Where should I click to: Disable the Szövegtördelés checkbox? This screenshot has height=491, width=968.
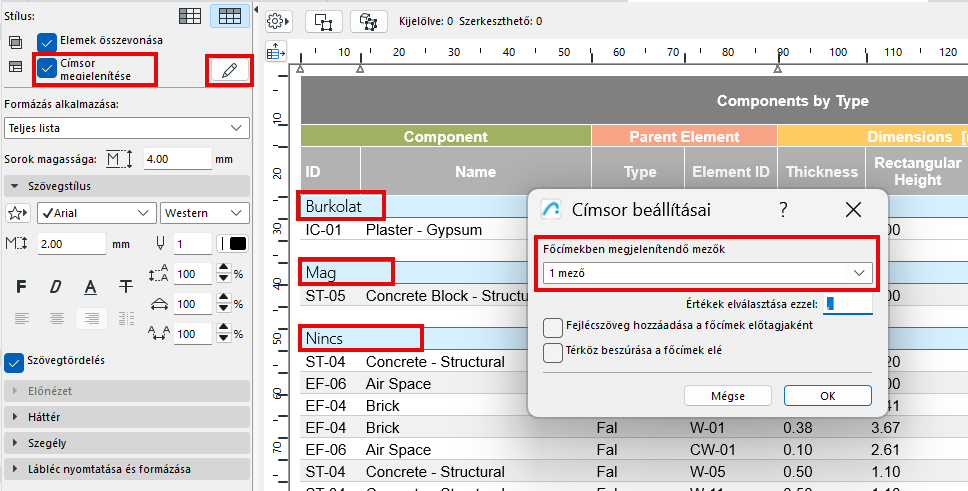(x=14, y=363)
